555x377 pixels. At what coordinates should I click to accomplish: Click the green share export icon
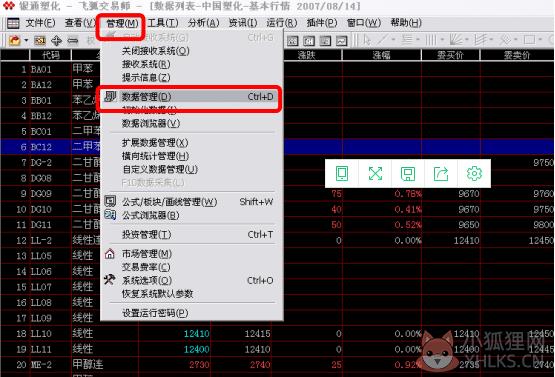(x=441, y=174)
